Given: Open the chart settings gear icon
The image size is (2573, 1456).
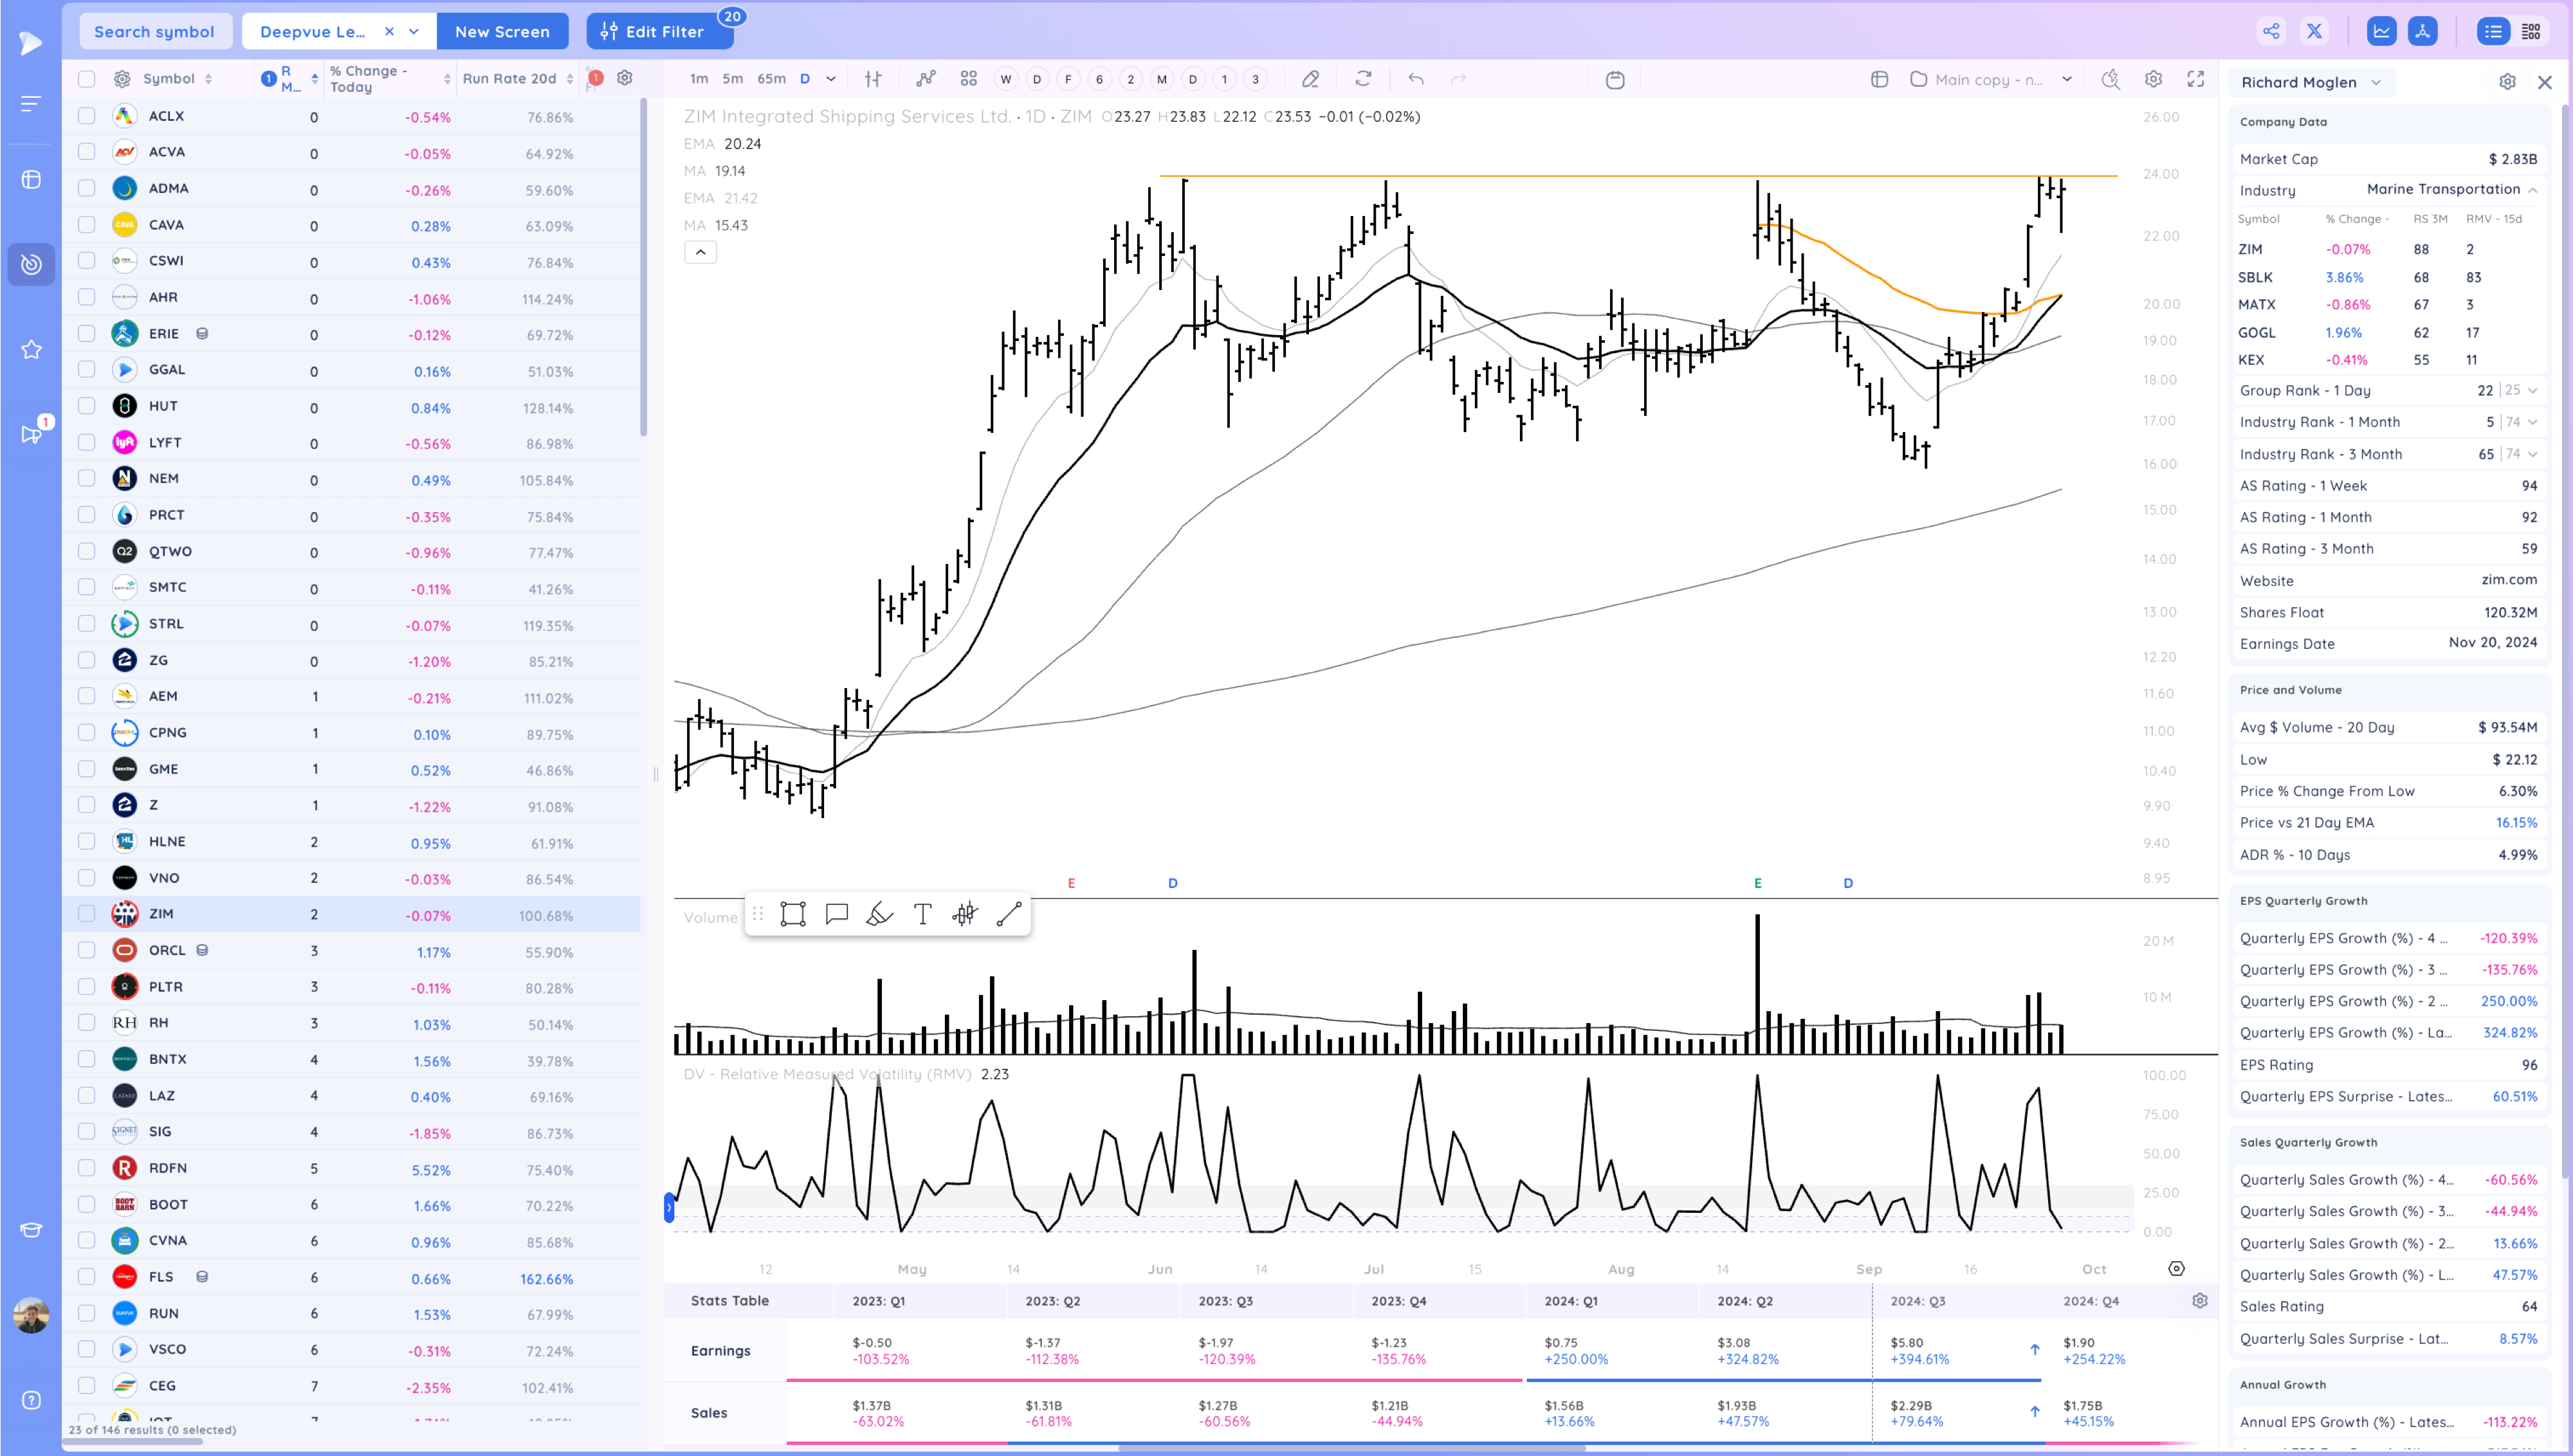Looking at the screenshot, I should point(2154,79).
